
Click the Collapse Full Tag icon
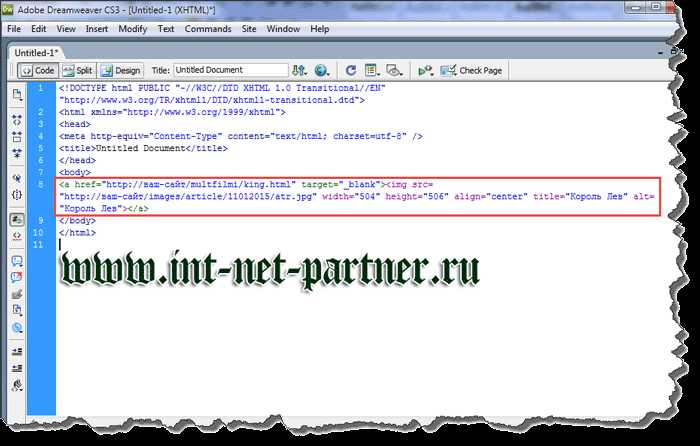(17, 120)
